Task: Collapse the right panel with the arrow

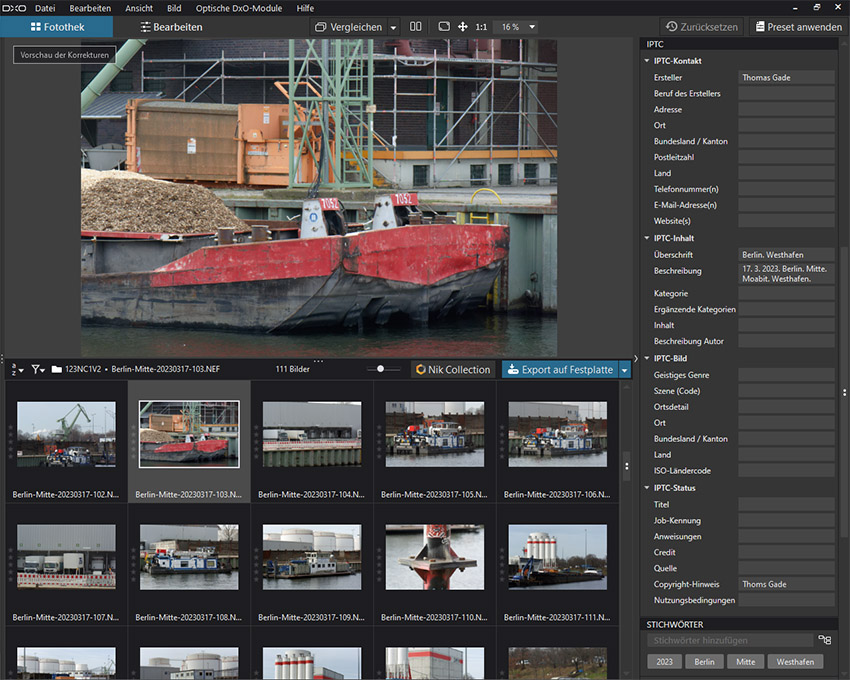Action: pyautogui.click(x=636, y=358)
